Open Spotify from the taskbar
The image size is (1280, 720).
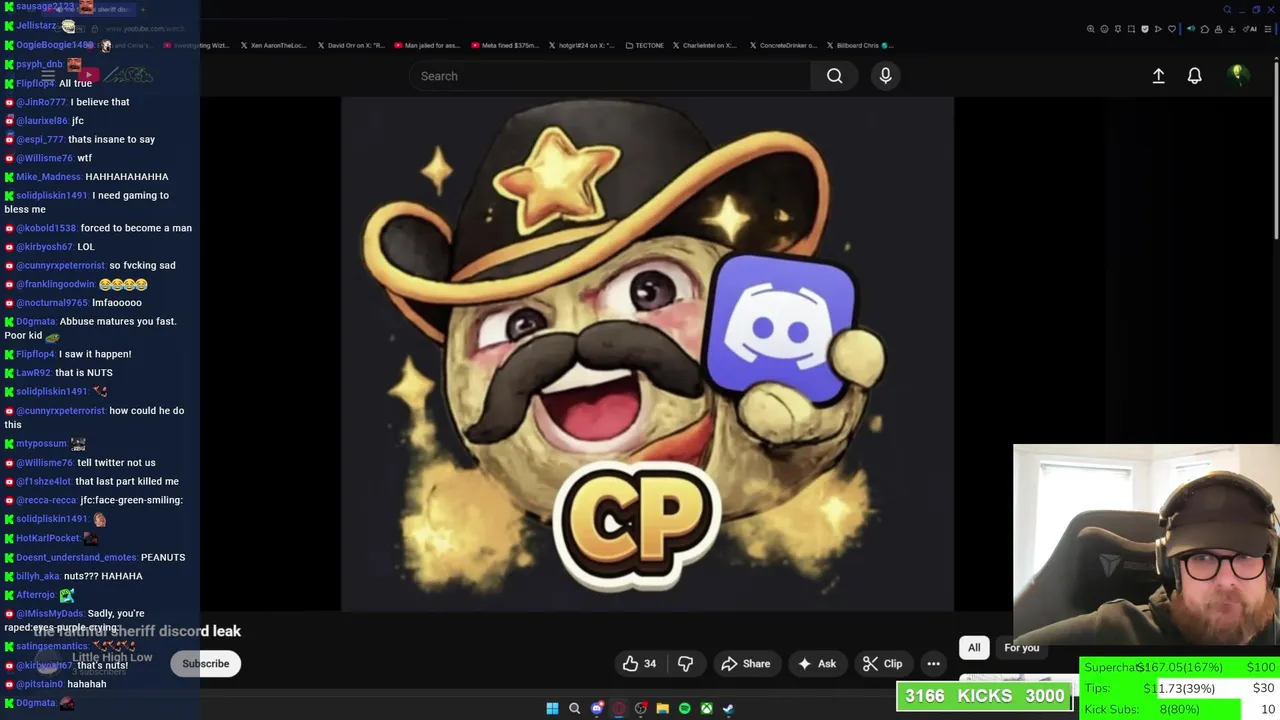tap(684, 709)
